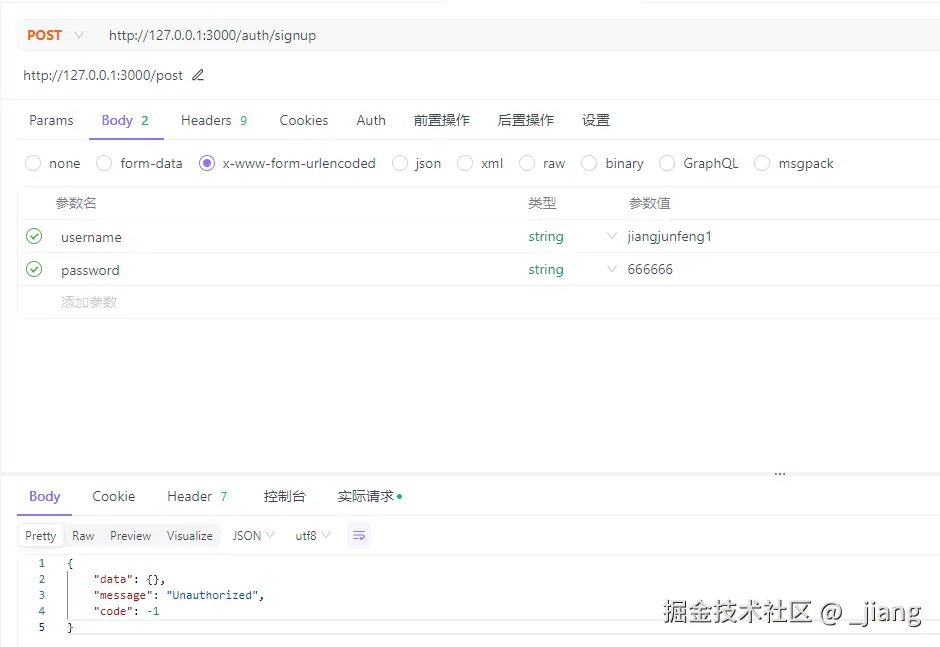
Task: Click the request name http://127.0.0.1:3000/post
Action: point(103,75)
